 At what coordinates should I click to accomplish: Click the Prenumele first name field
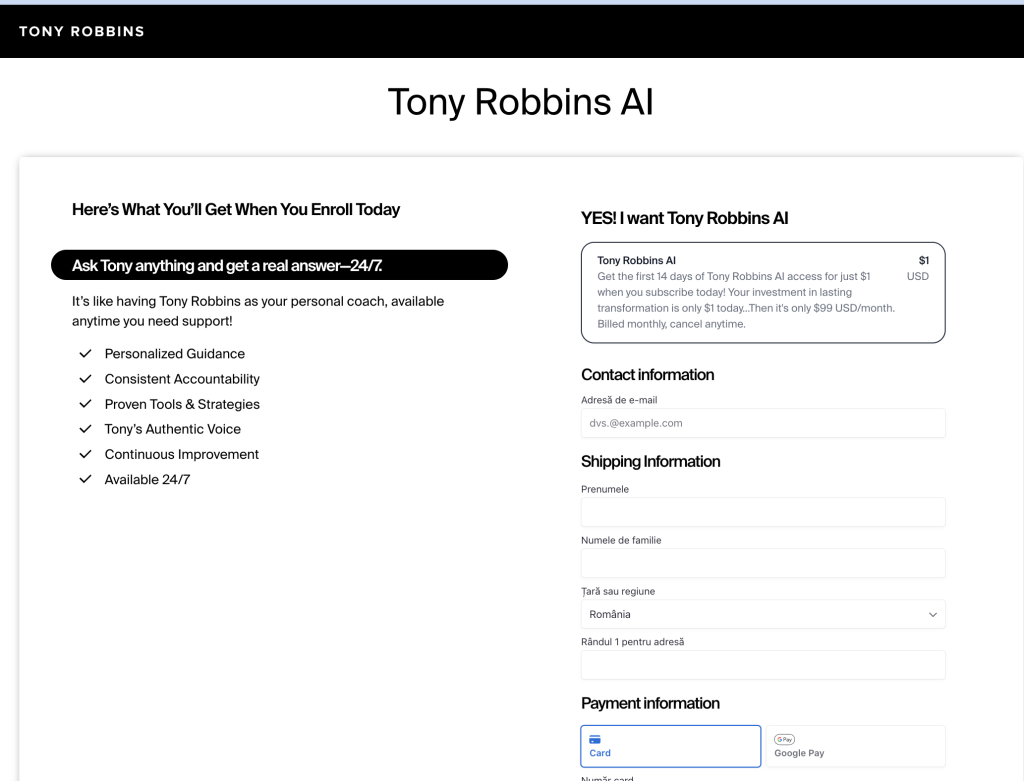tap(763, 512)
